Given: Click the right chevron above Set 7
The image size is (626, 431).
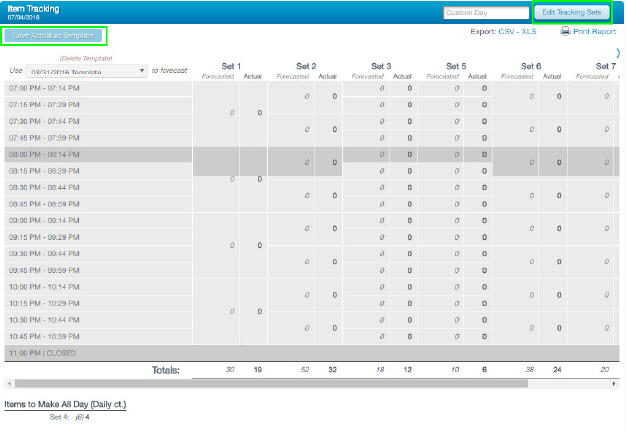Looking at the screenshot, I should pos(618,53).
